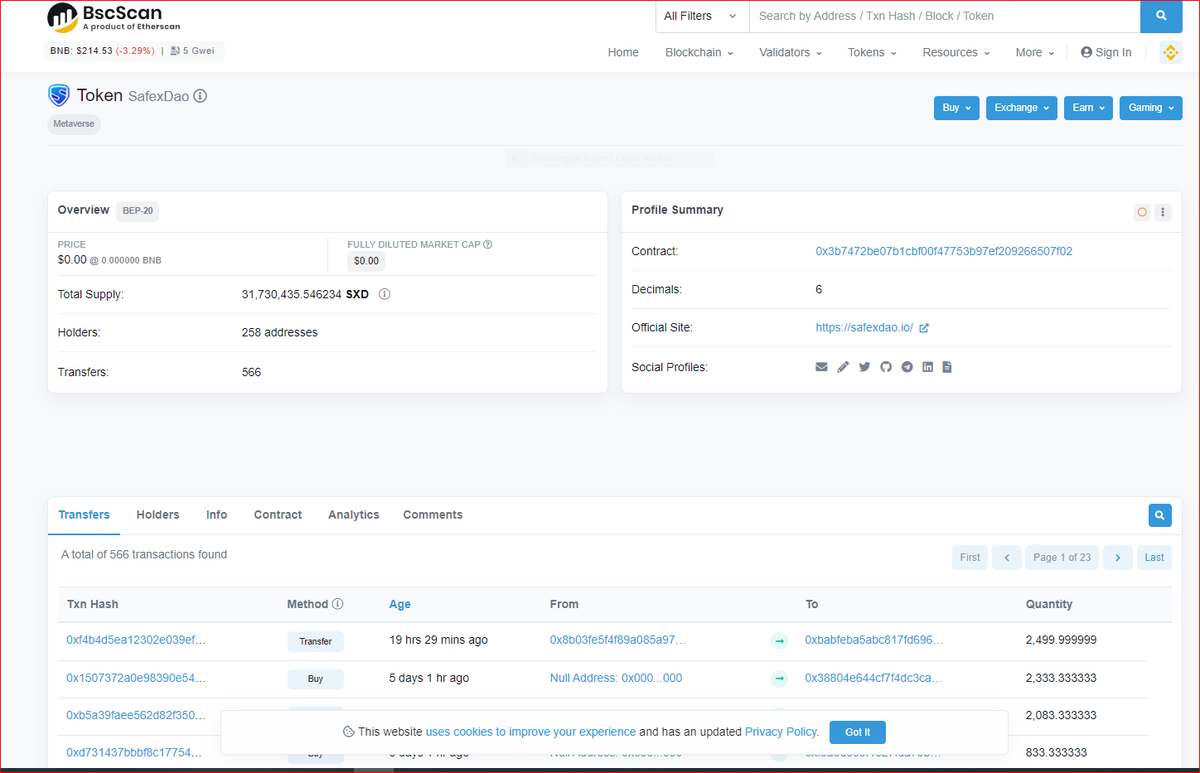Image resolution: width=1200 pixels, height=773 pixels.
Task: Expand the Blockchain menu
Action: click(x=699, y=52)
